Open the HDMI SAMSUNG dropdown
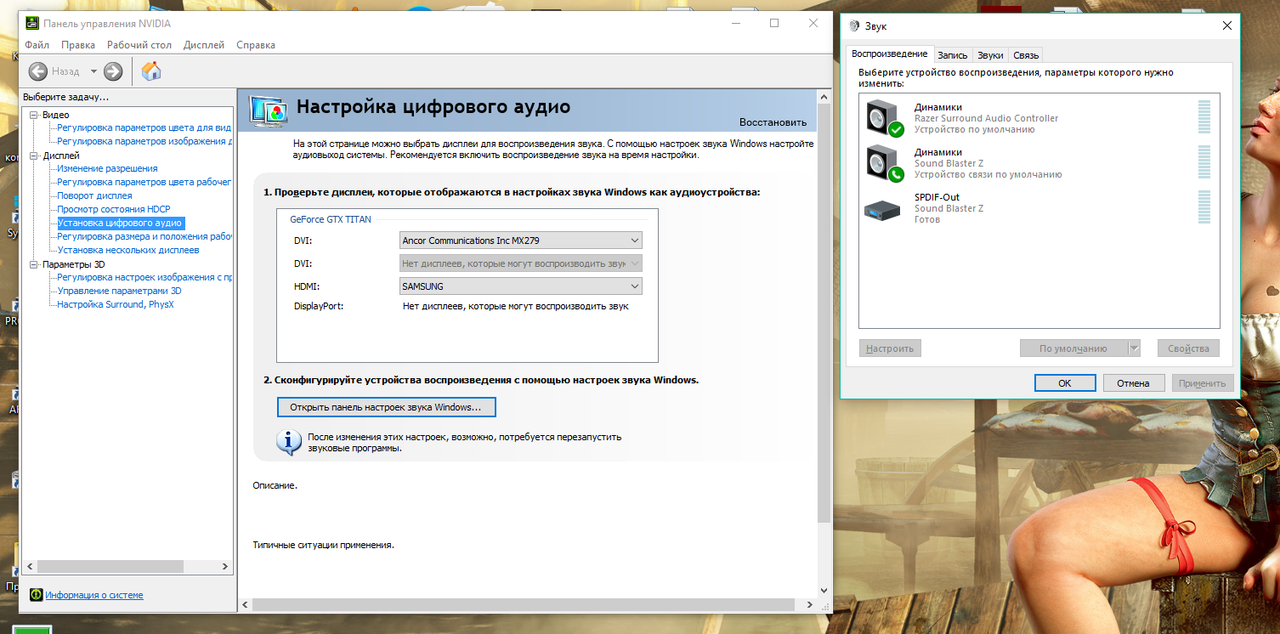The width and height of the screenshot is (1280, 634). (x=520, y=286)
